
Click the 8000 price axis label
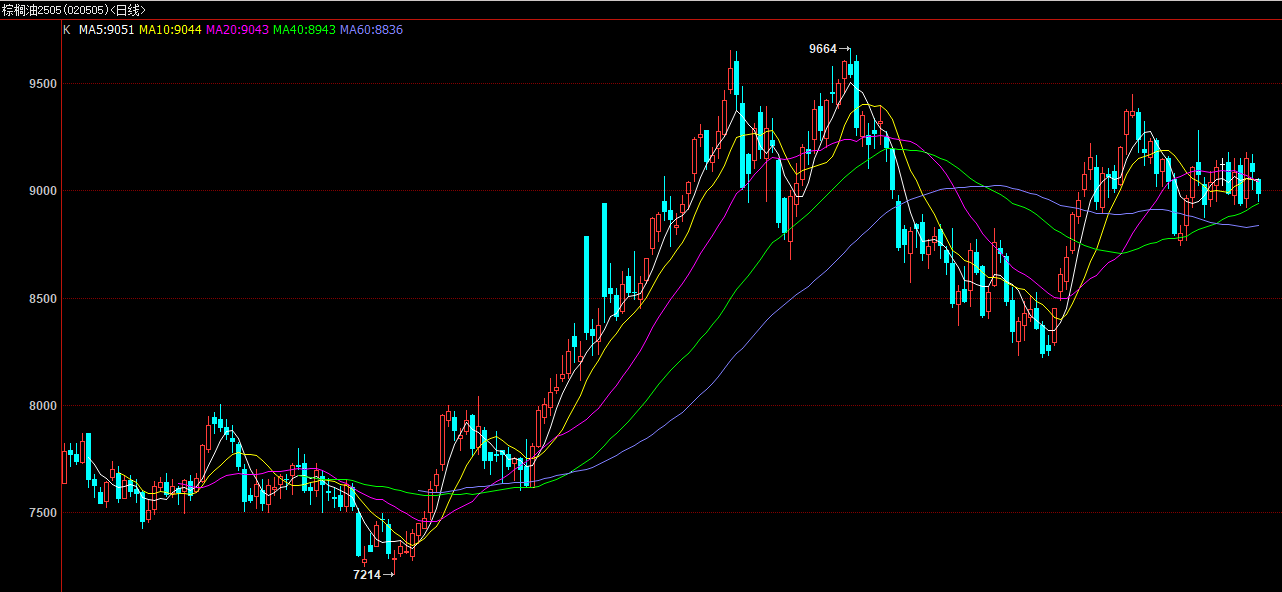coord(43,406)
